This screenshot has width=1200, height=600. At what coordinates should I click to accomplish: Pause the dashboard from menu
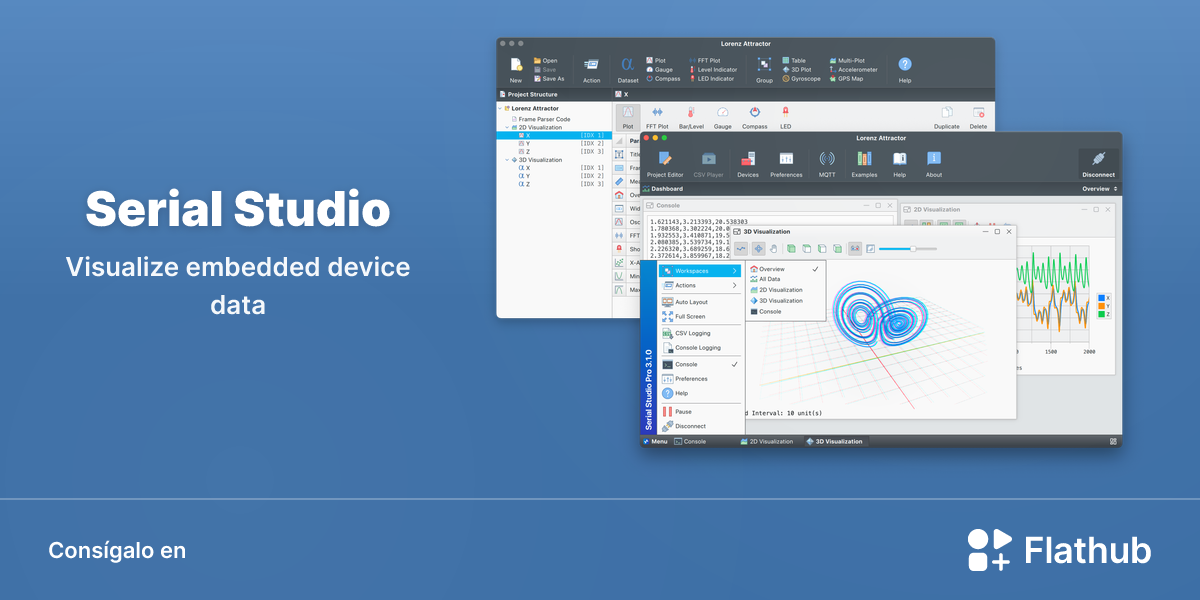pyautogui.click(x=700, y=411)
